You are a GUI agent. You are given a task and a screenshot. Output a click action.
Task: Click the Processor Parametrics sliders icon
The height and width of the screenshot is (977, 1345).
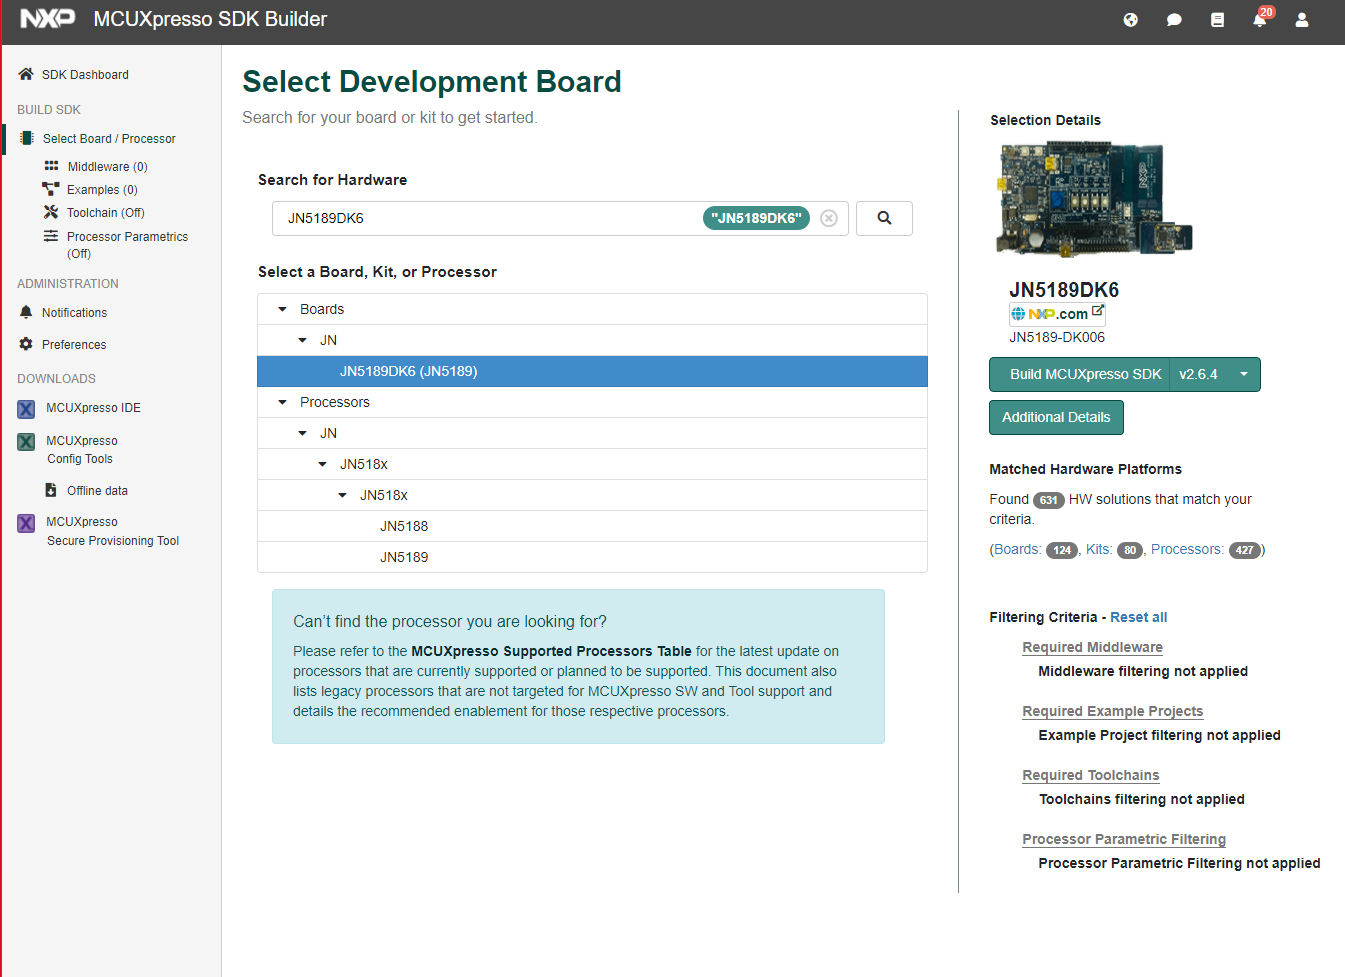[51, 236]
